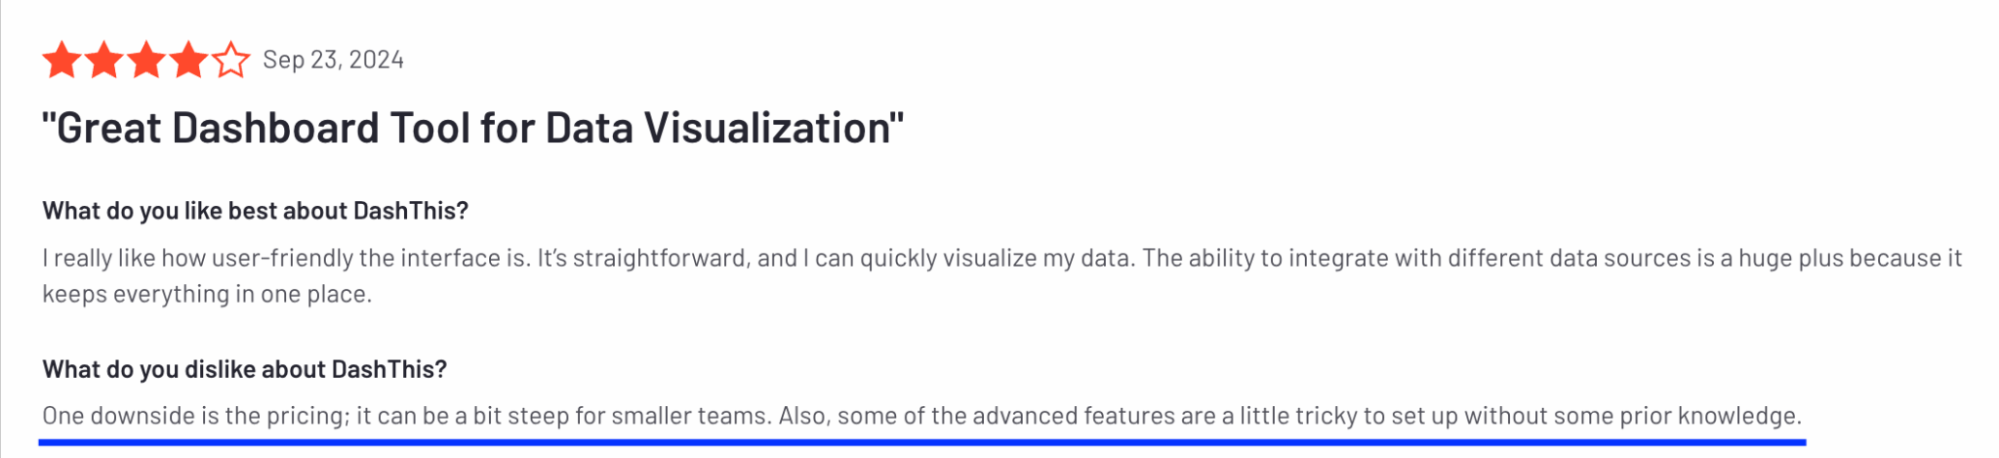Click the phrase "keeps everything in one place"

click(206, 294)
